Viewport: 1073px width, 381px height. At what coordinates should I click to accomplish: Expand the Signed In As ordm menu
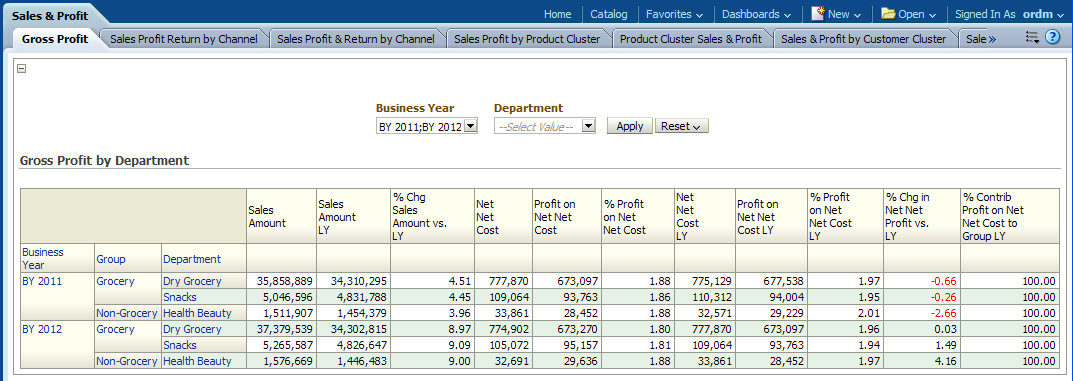1008,14
